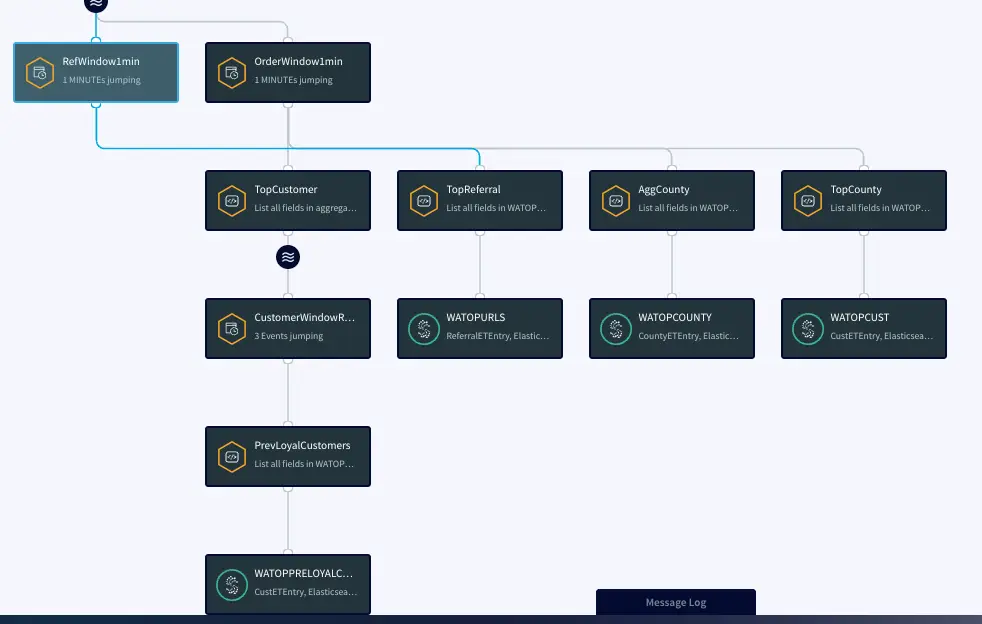Click the TopReferral query hexagon icon
This screenshot has height=624, width=982.
point(424,200)
